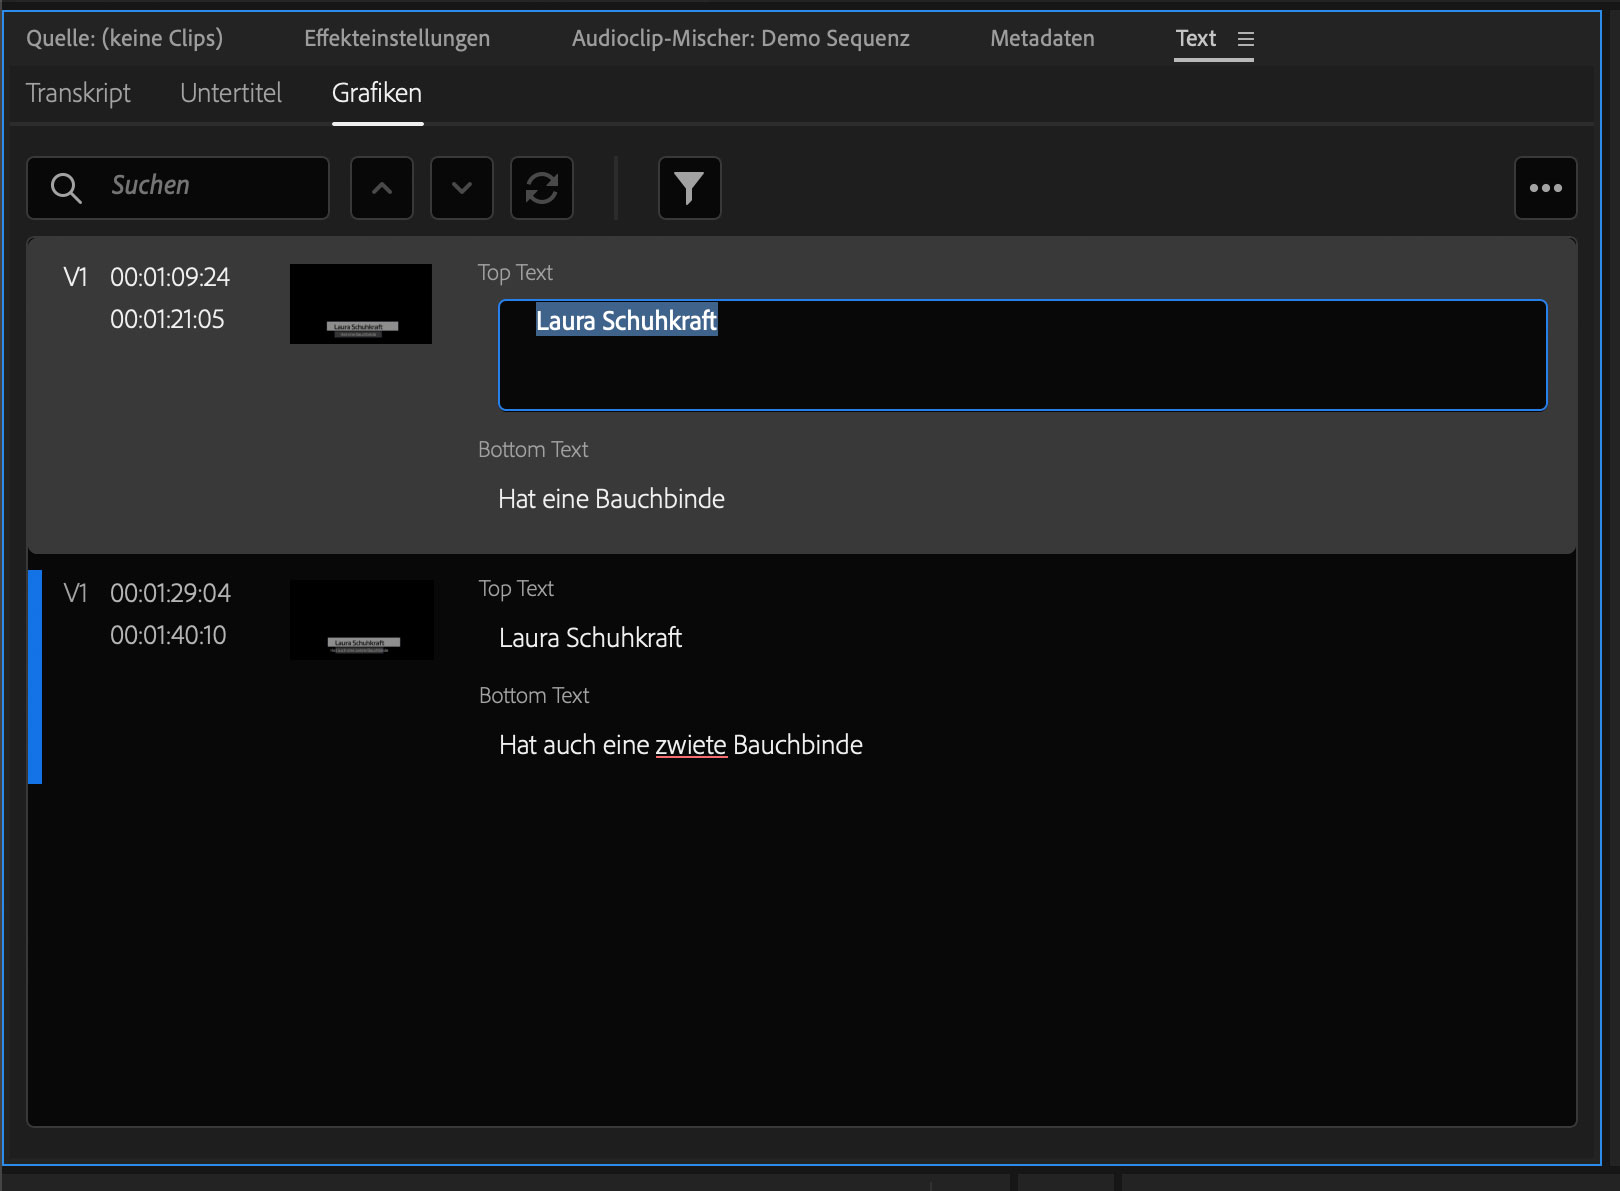Edit the "Hat eine Bauchbinde" bottom text
The image size is (1620, 1191).
[x=611, y=499]
